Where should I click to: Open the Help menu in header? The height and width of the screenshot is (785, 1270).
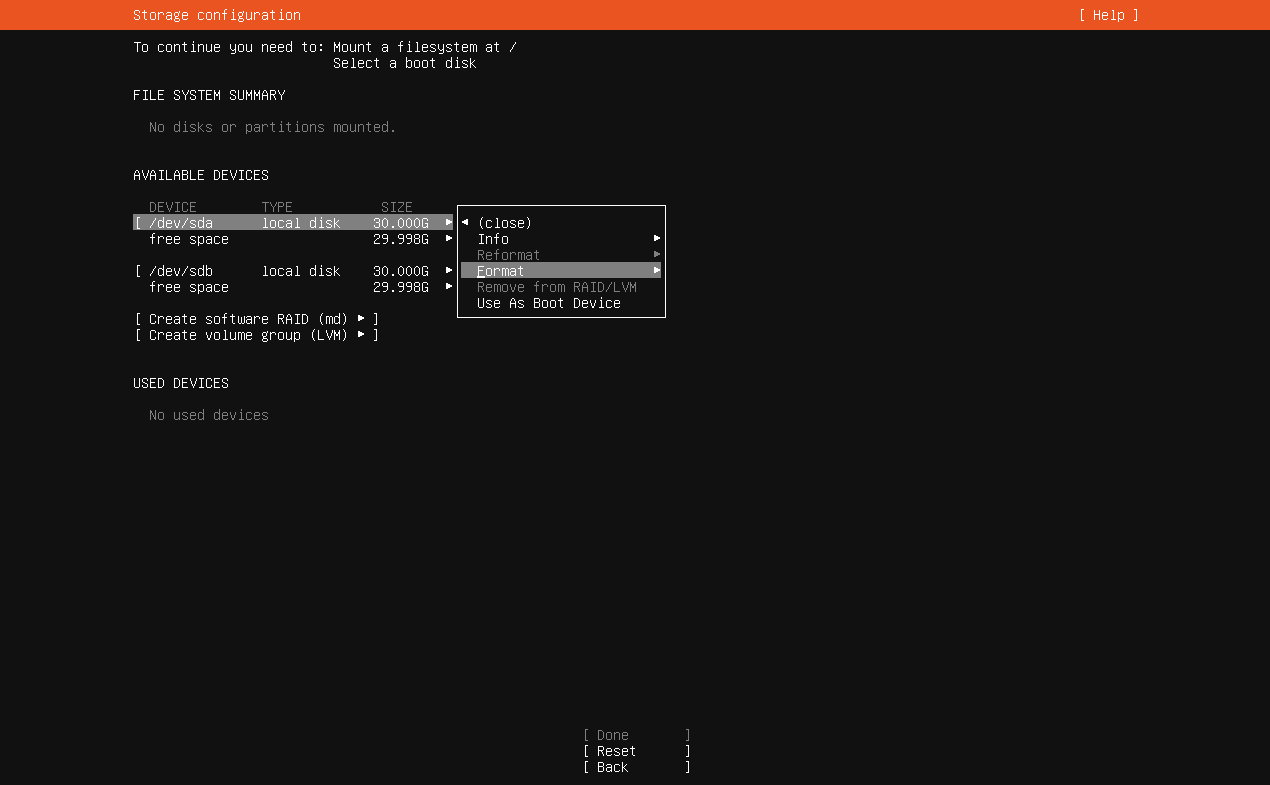[1108, 15]
